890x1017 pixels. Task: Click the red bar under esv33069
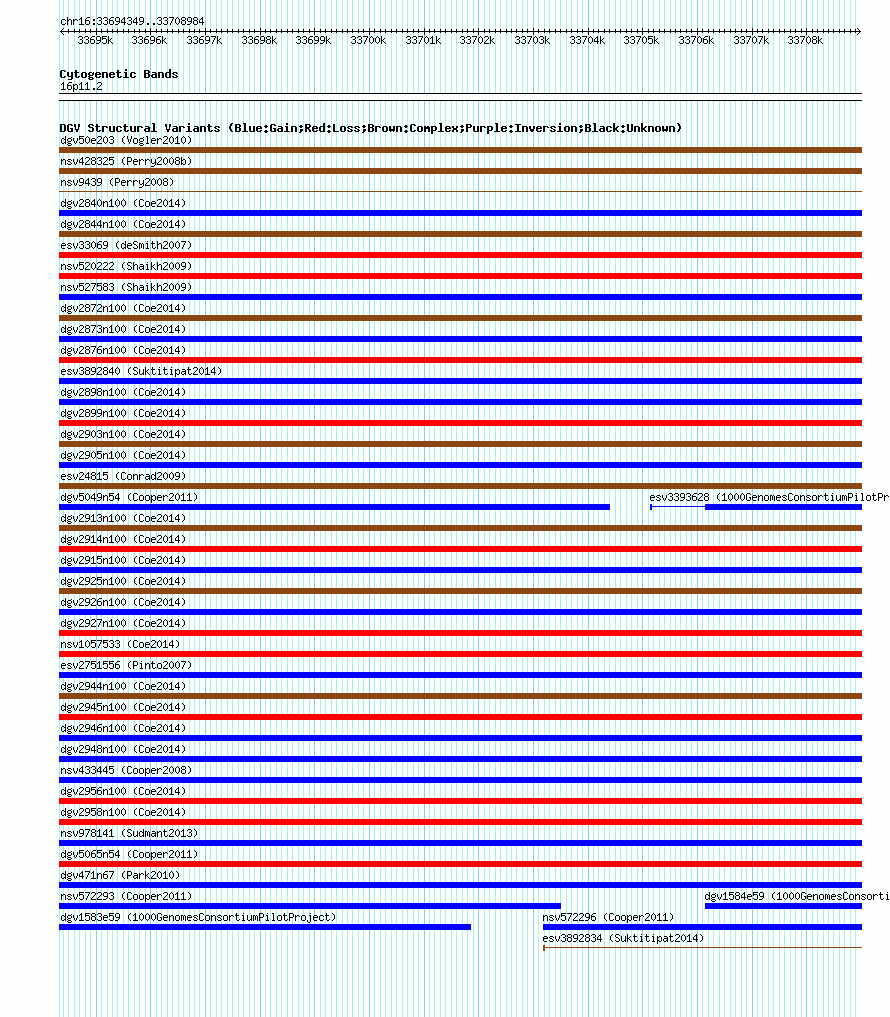click(461, 255)
